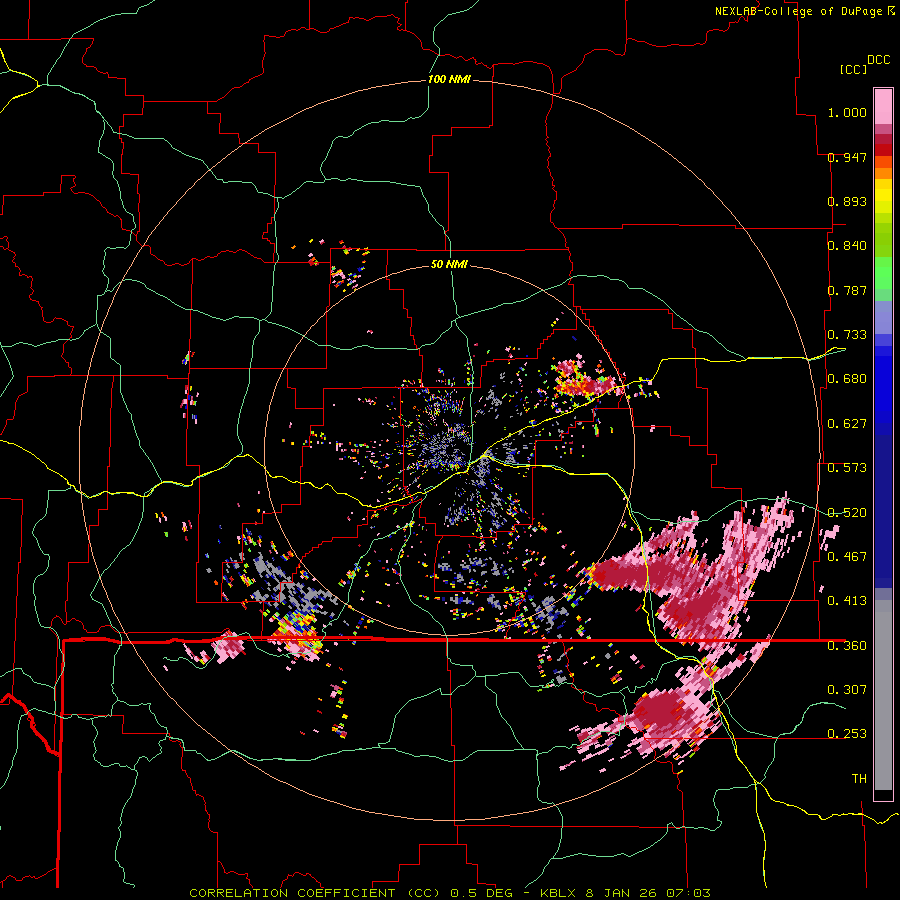
Task: Click the 0.413 color scale value
Action: pyautogui.click(x=847, y=601)
